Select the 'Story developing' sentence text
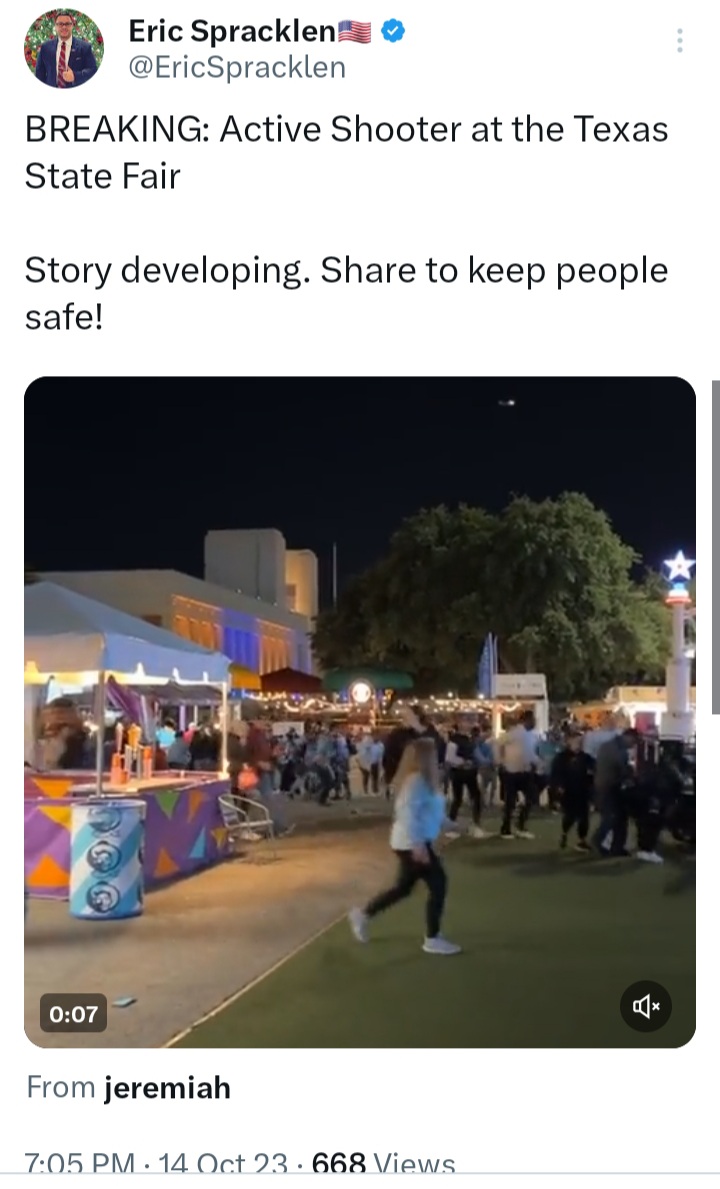Screen dimensions: 720x1189 pyautogui.click(x=346, y=293)
